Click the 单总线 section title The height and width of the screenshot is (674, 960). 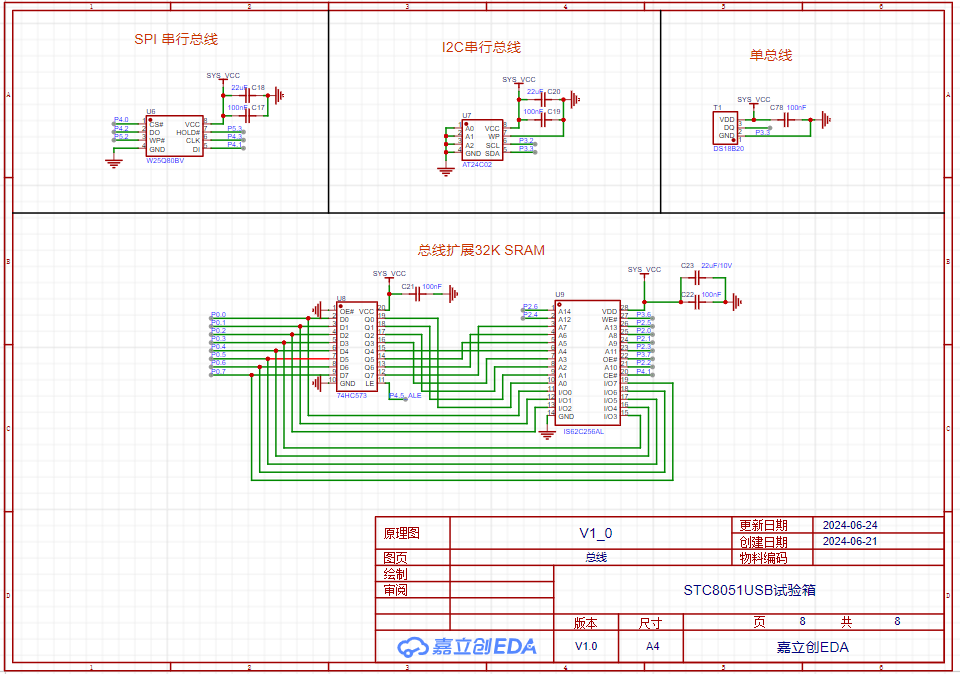coord(771,55)
